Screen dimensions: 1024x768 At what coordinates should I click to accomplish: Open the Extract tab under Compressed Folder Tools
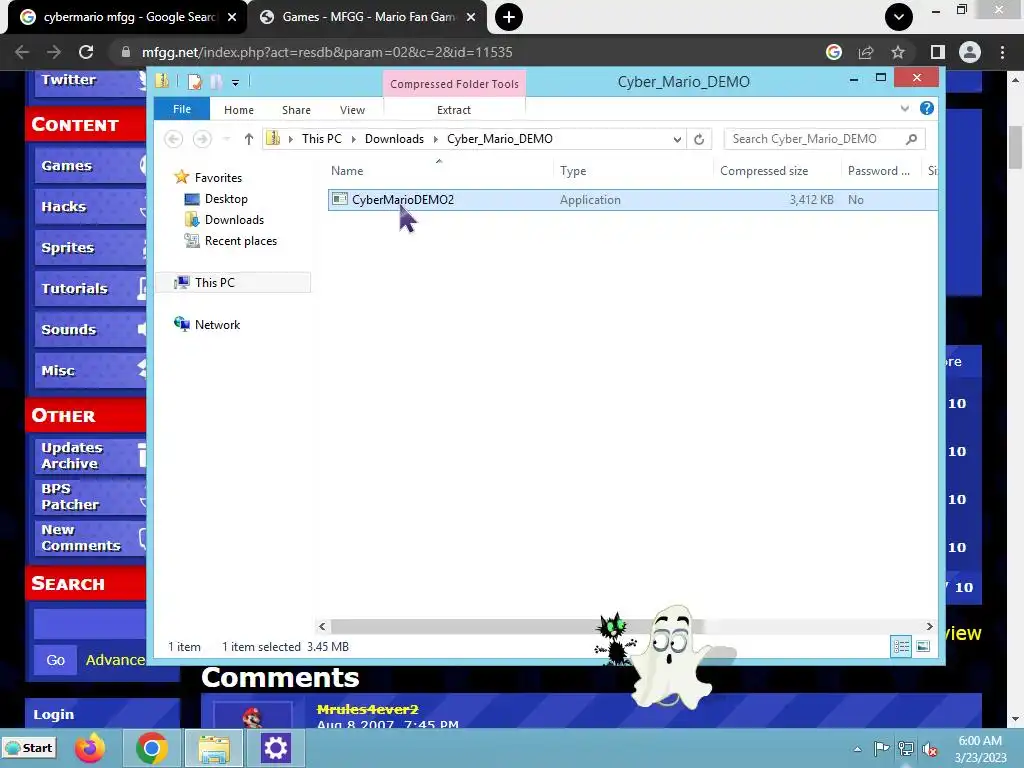(x=453, y=110)
